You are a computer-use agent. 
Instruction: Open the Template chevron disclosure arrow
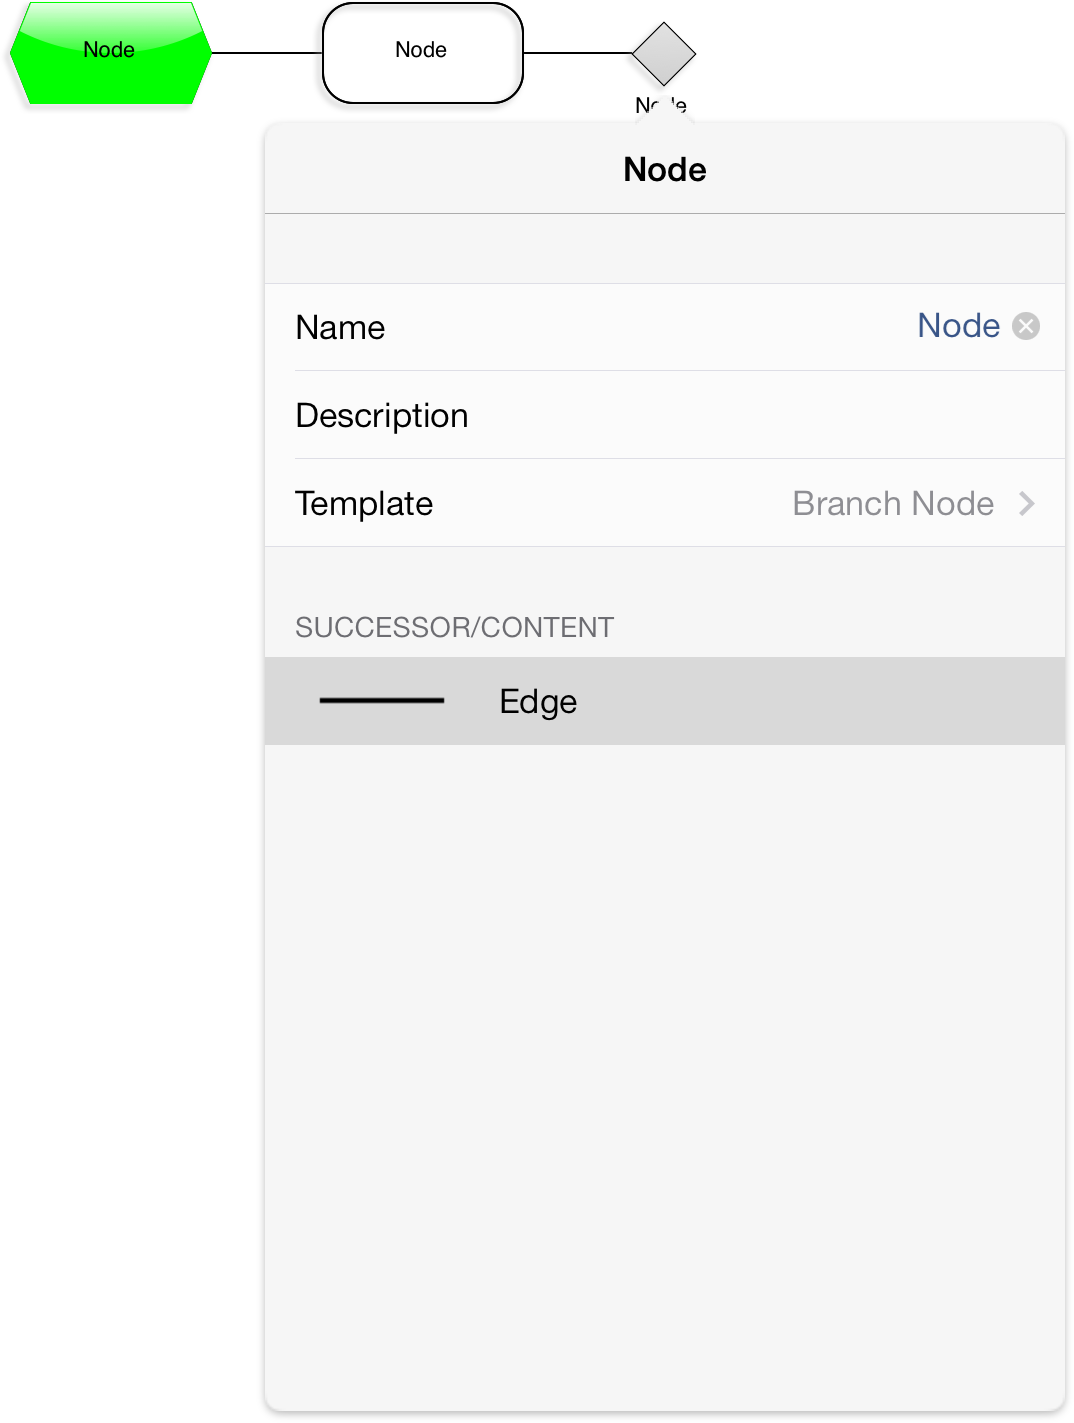click(x=1026, y=503)
